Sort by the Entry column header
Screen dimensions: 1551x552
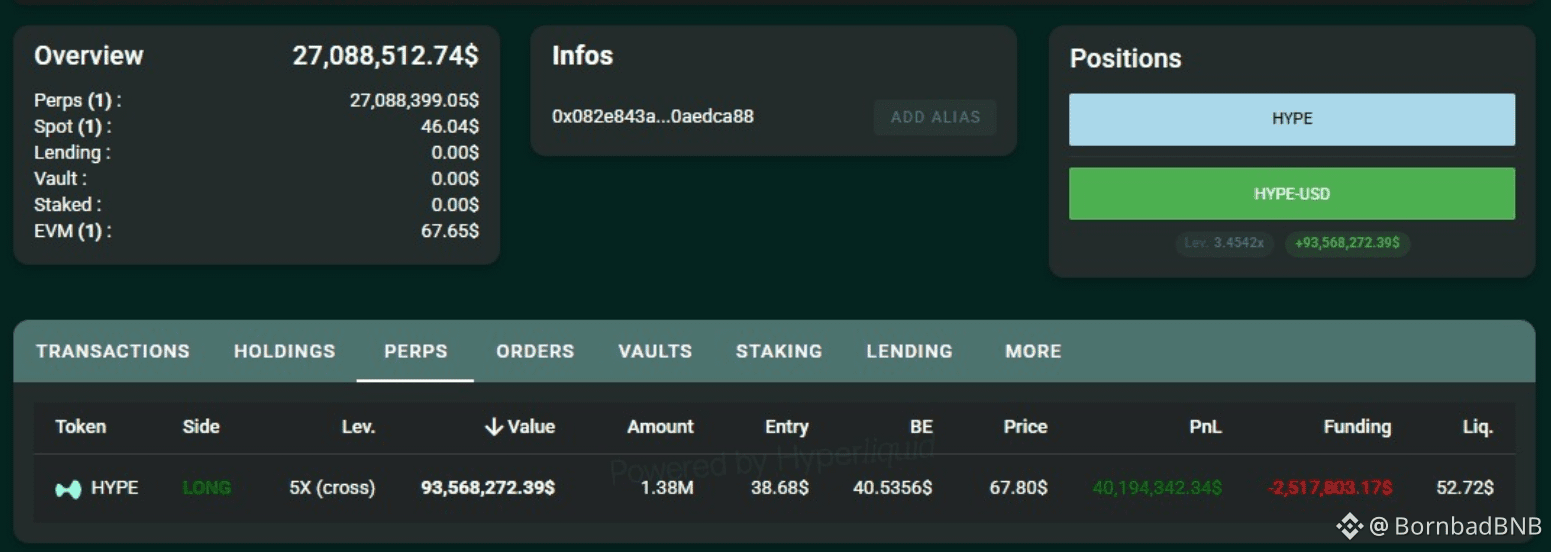click(x=787, y=427)
